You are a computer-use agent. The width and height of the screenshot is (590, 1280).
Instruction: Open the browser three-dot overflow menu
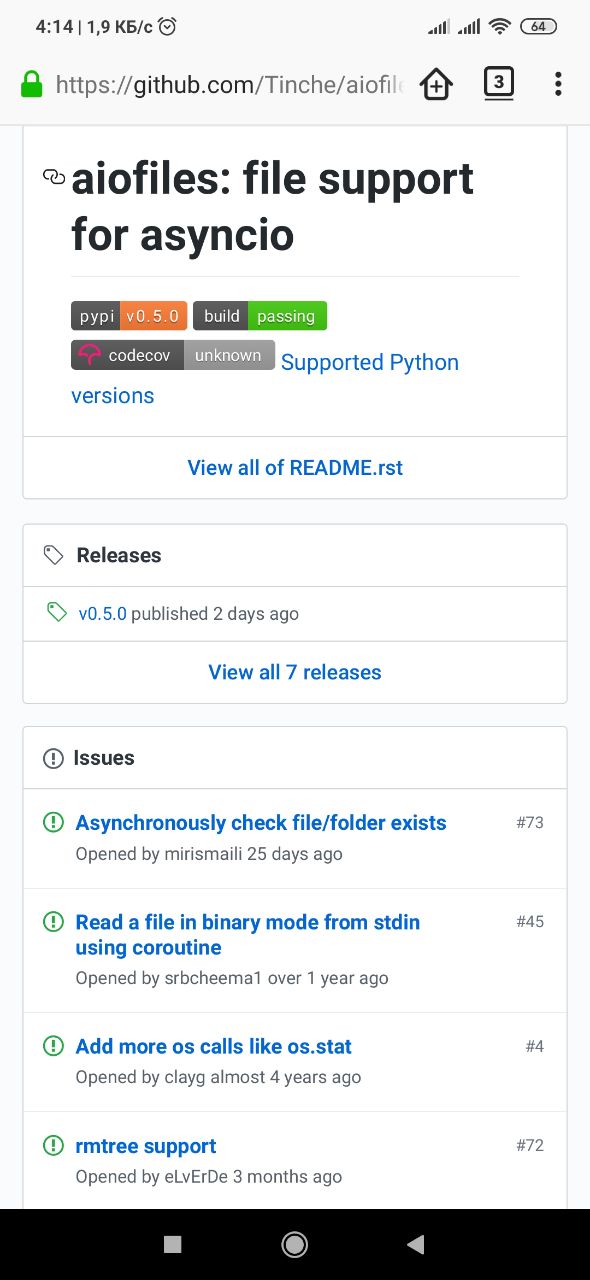(x=558, y=84)
